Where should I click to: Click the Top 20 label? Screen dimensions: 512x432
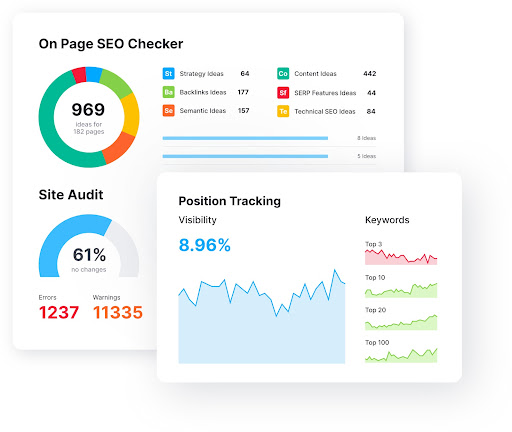pyautogui.click(x=375, y=310)
